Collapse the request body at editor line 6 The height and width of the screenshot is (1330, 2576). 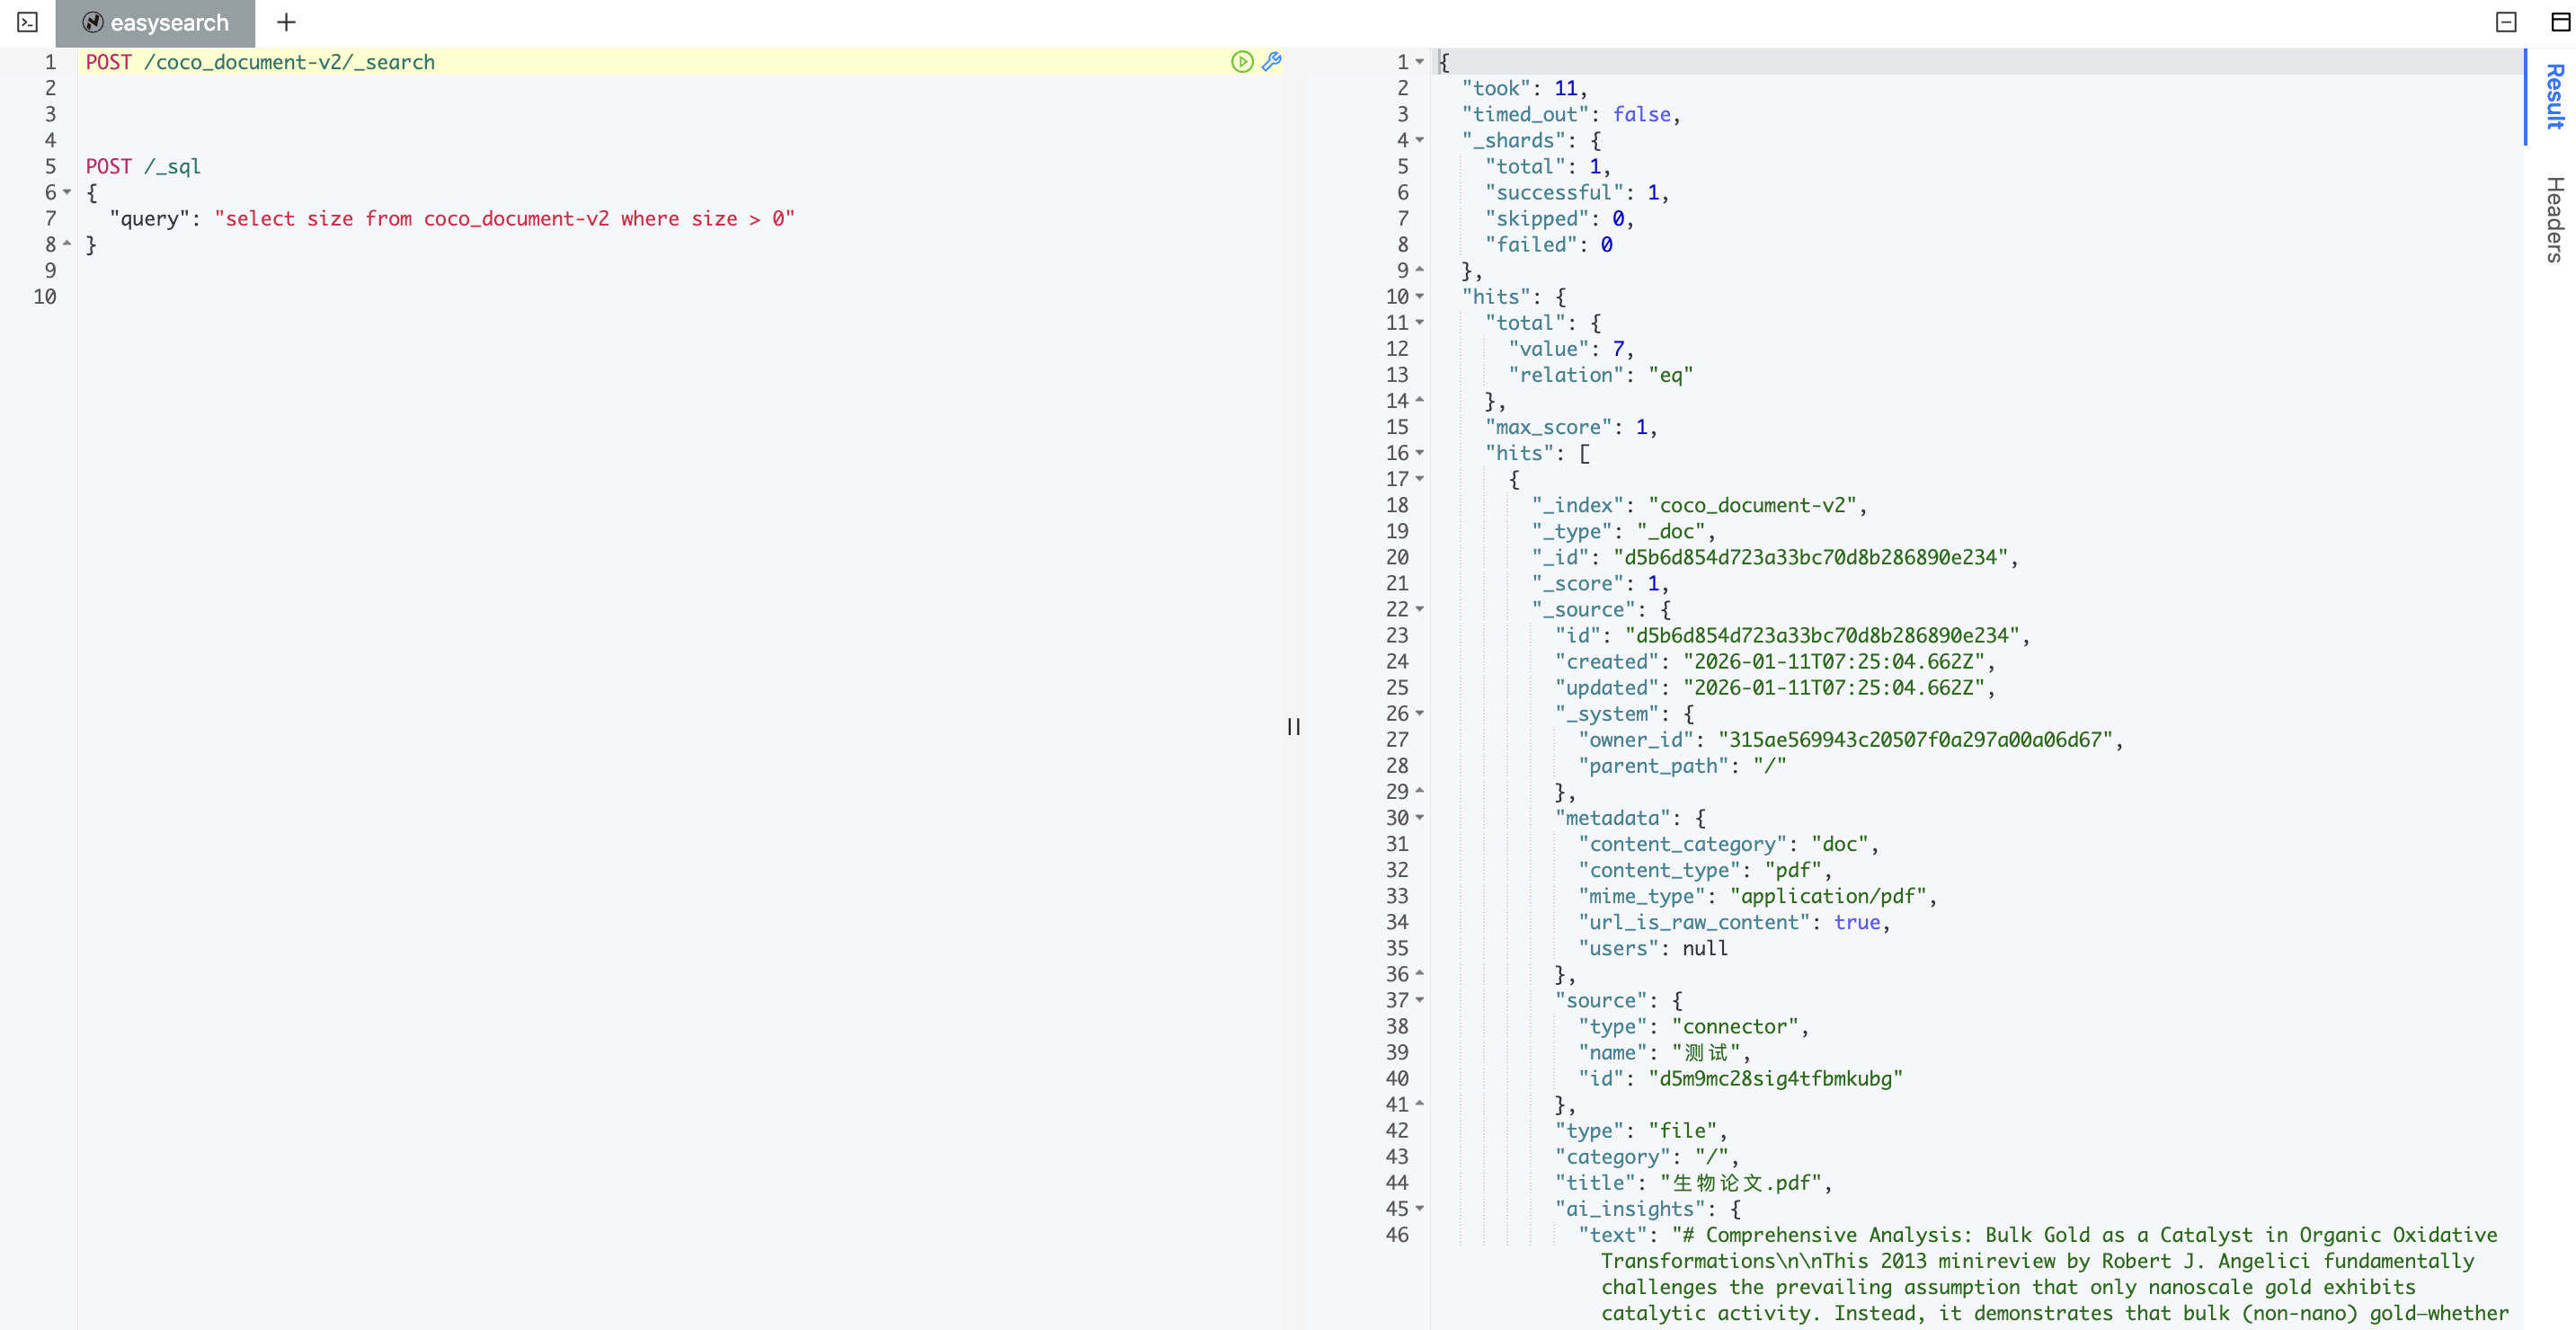point(67,192)
